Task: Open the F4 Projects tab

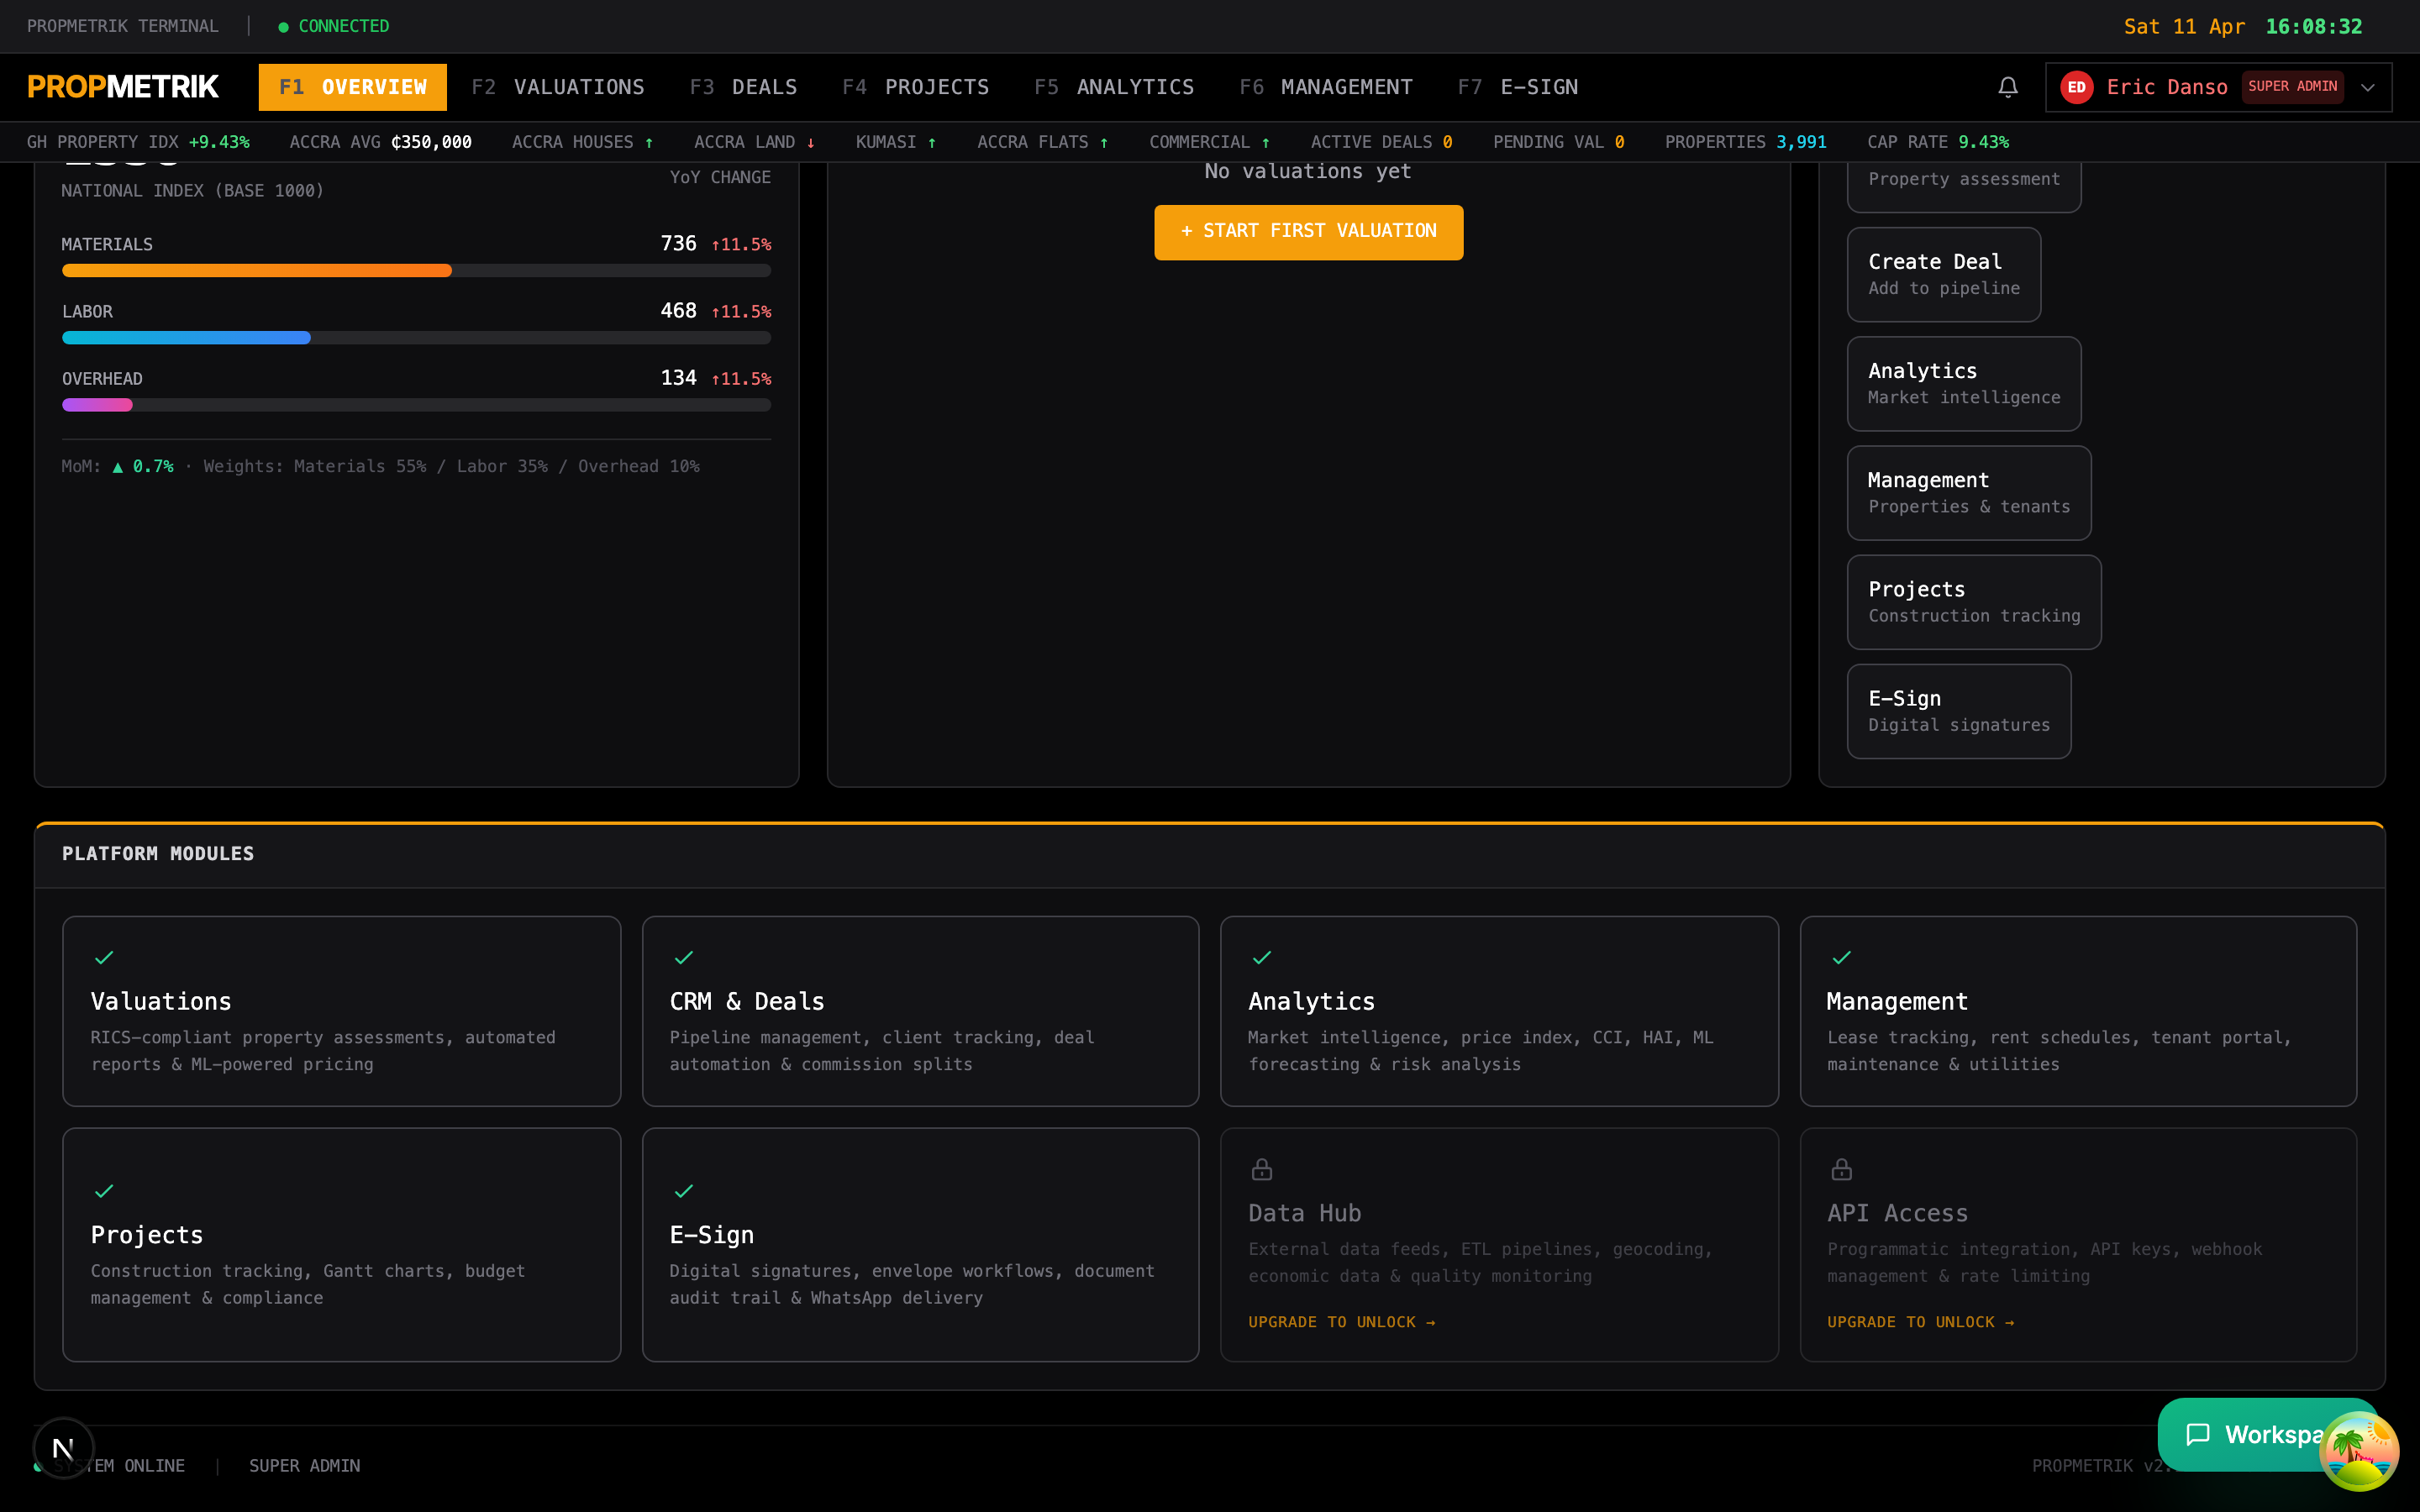Action: 915,87
